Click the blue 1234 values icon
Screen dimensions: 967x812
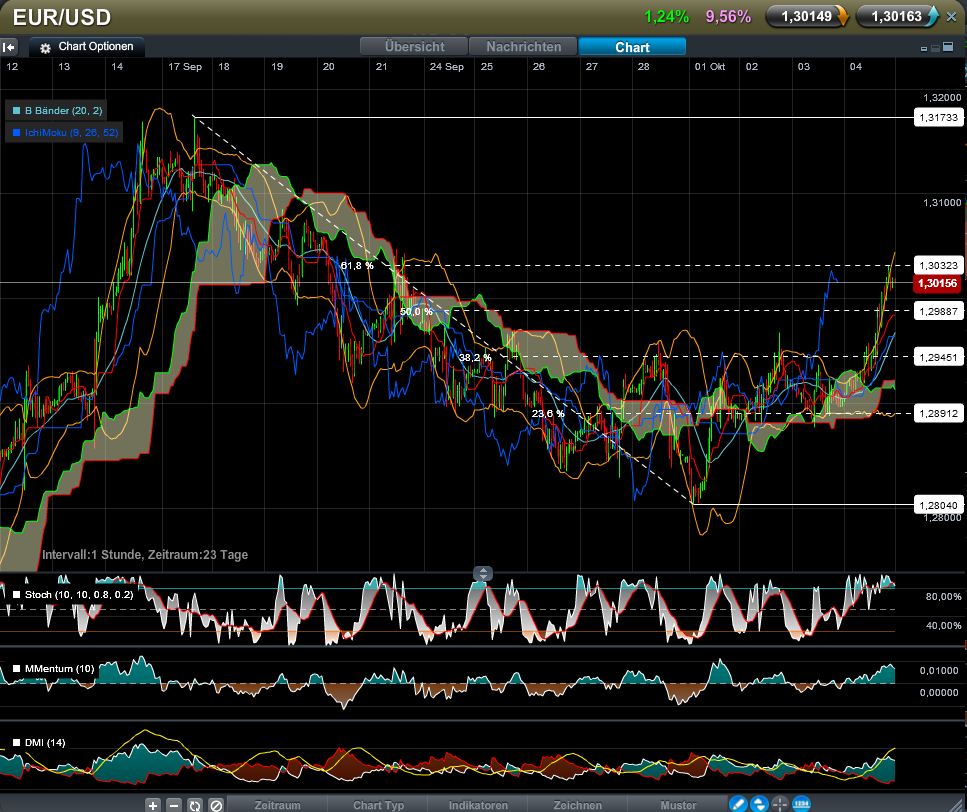tap(801, 804)
